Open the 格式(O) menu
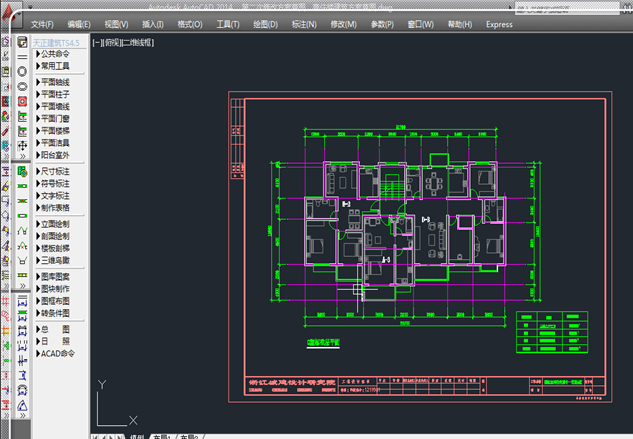This screenshot has height=439, width=633. pyautogui.click(x=190, y=25)
